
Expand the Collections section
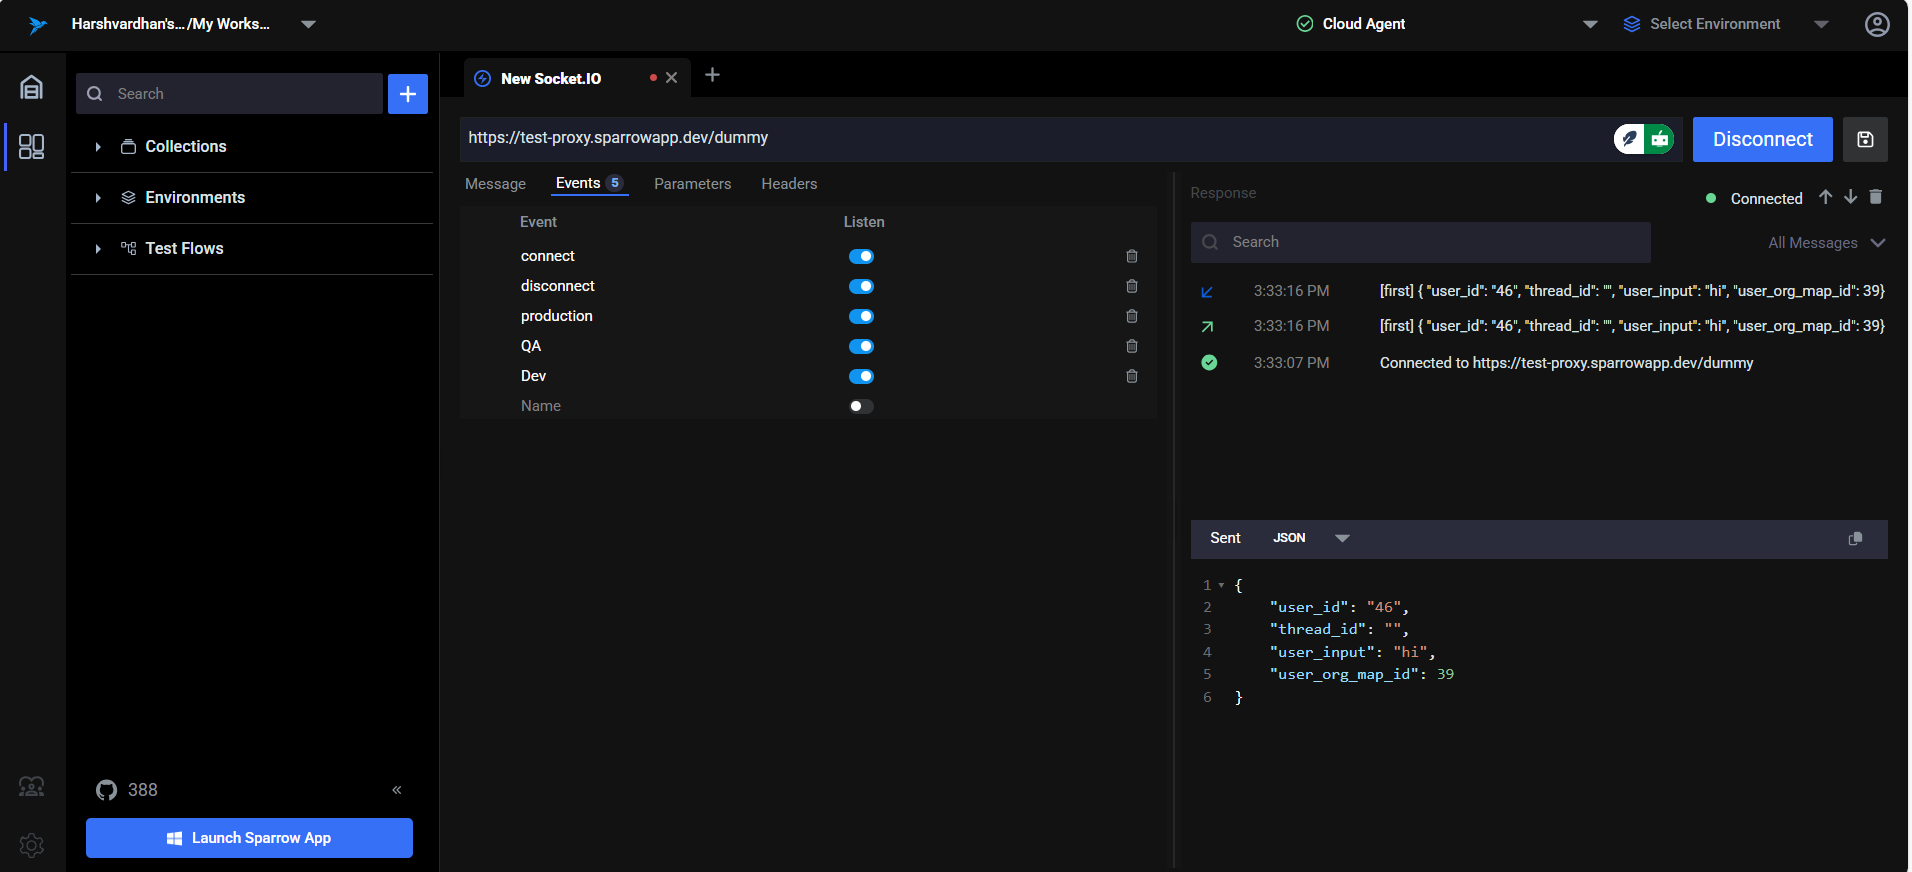[x=98, y=147]
